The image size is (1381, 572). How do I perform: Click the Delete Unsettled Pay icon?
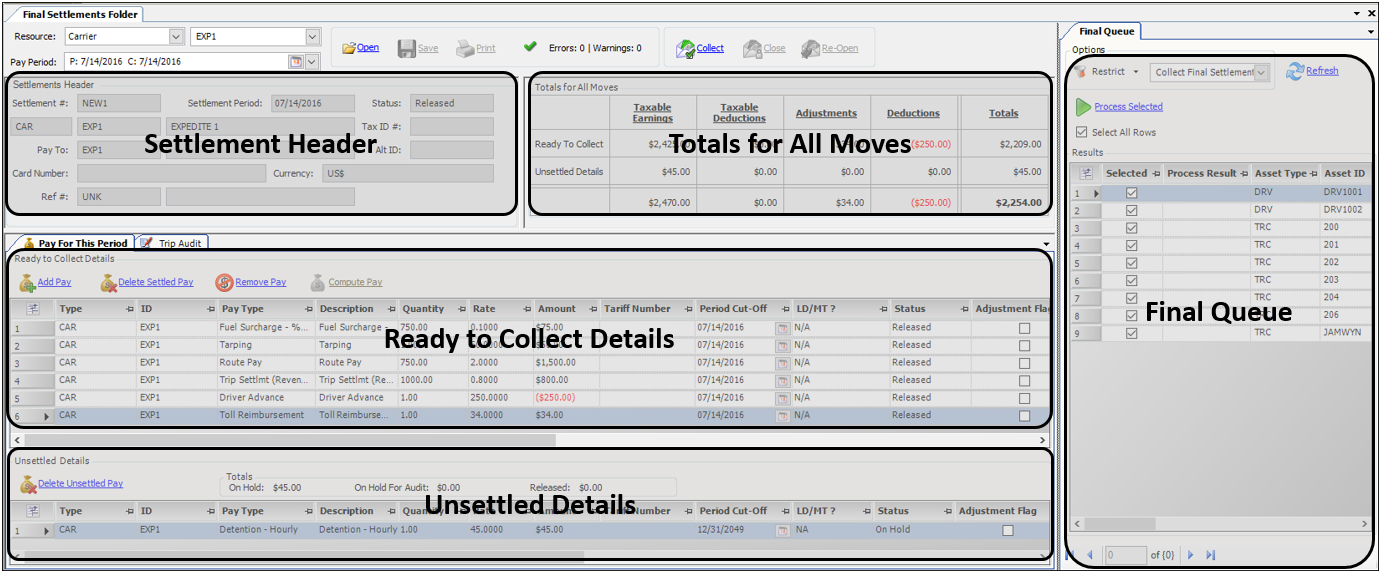point(28,485)
